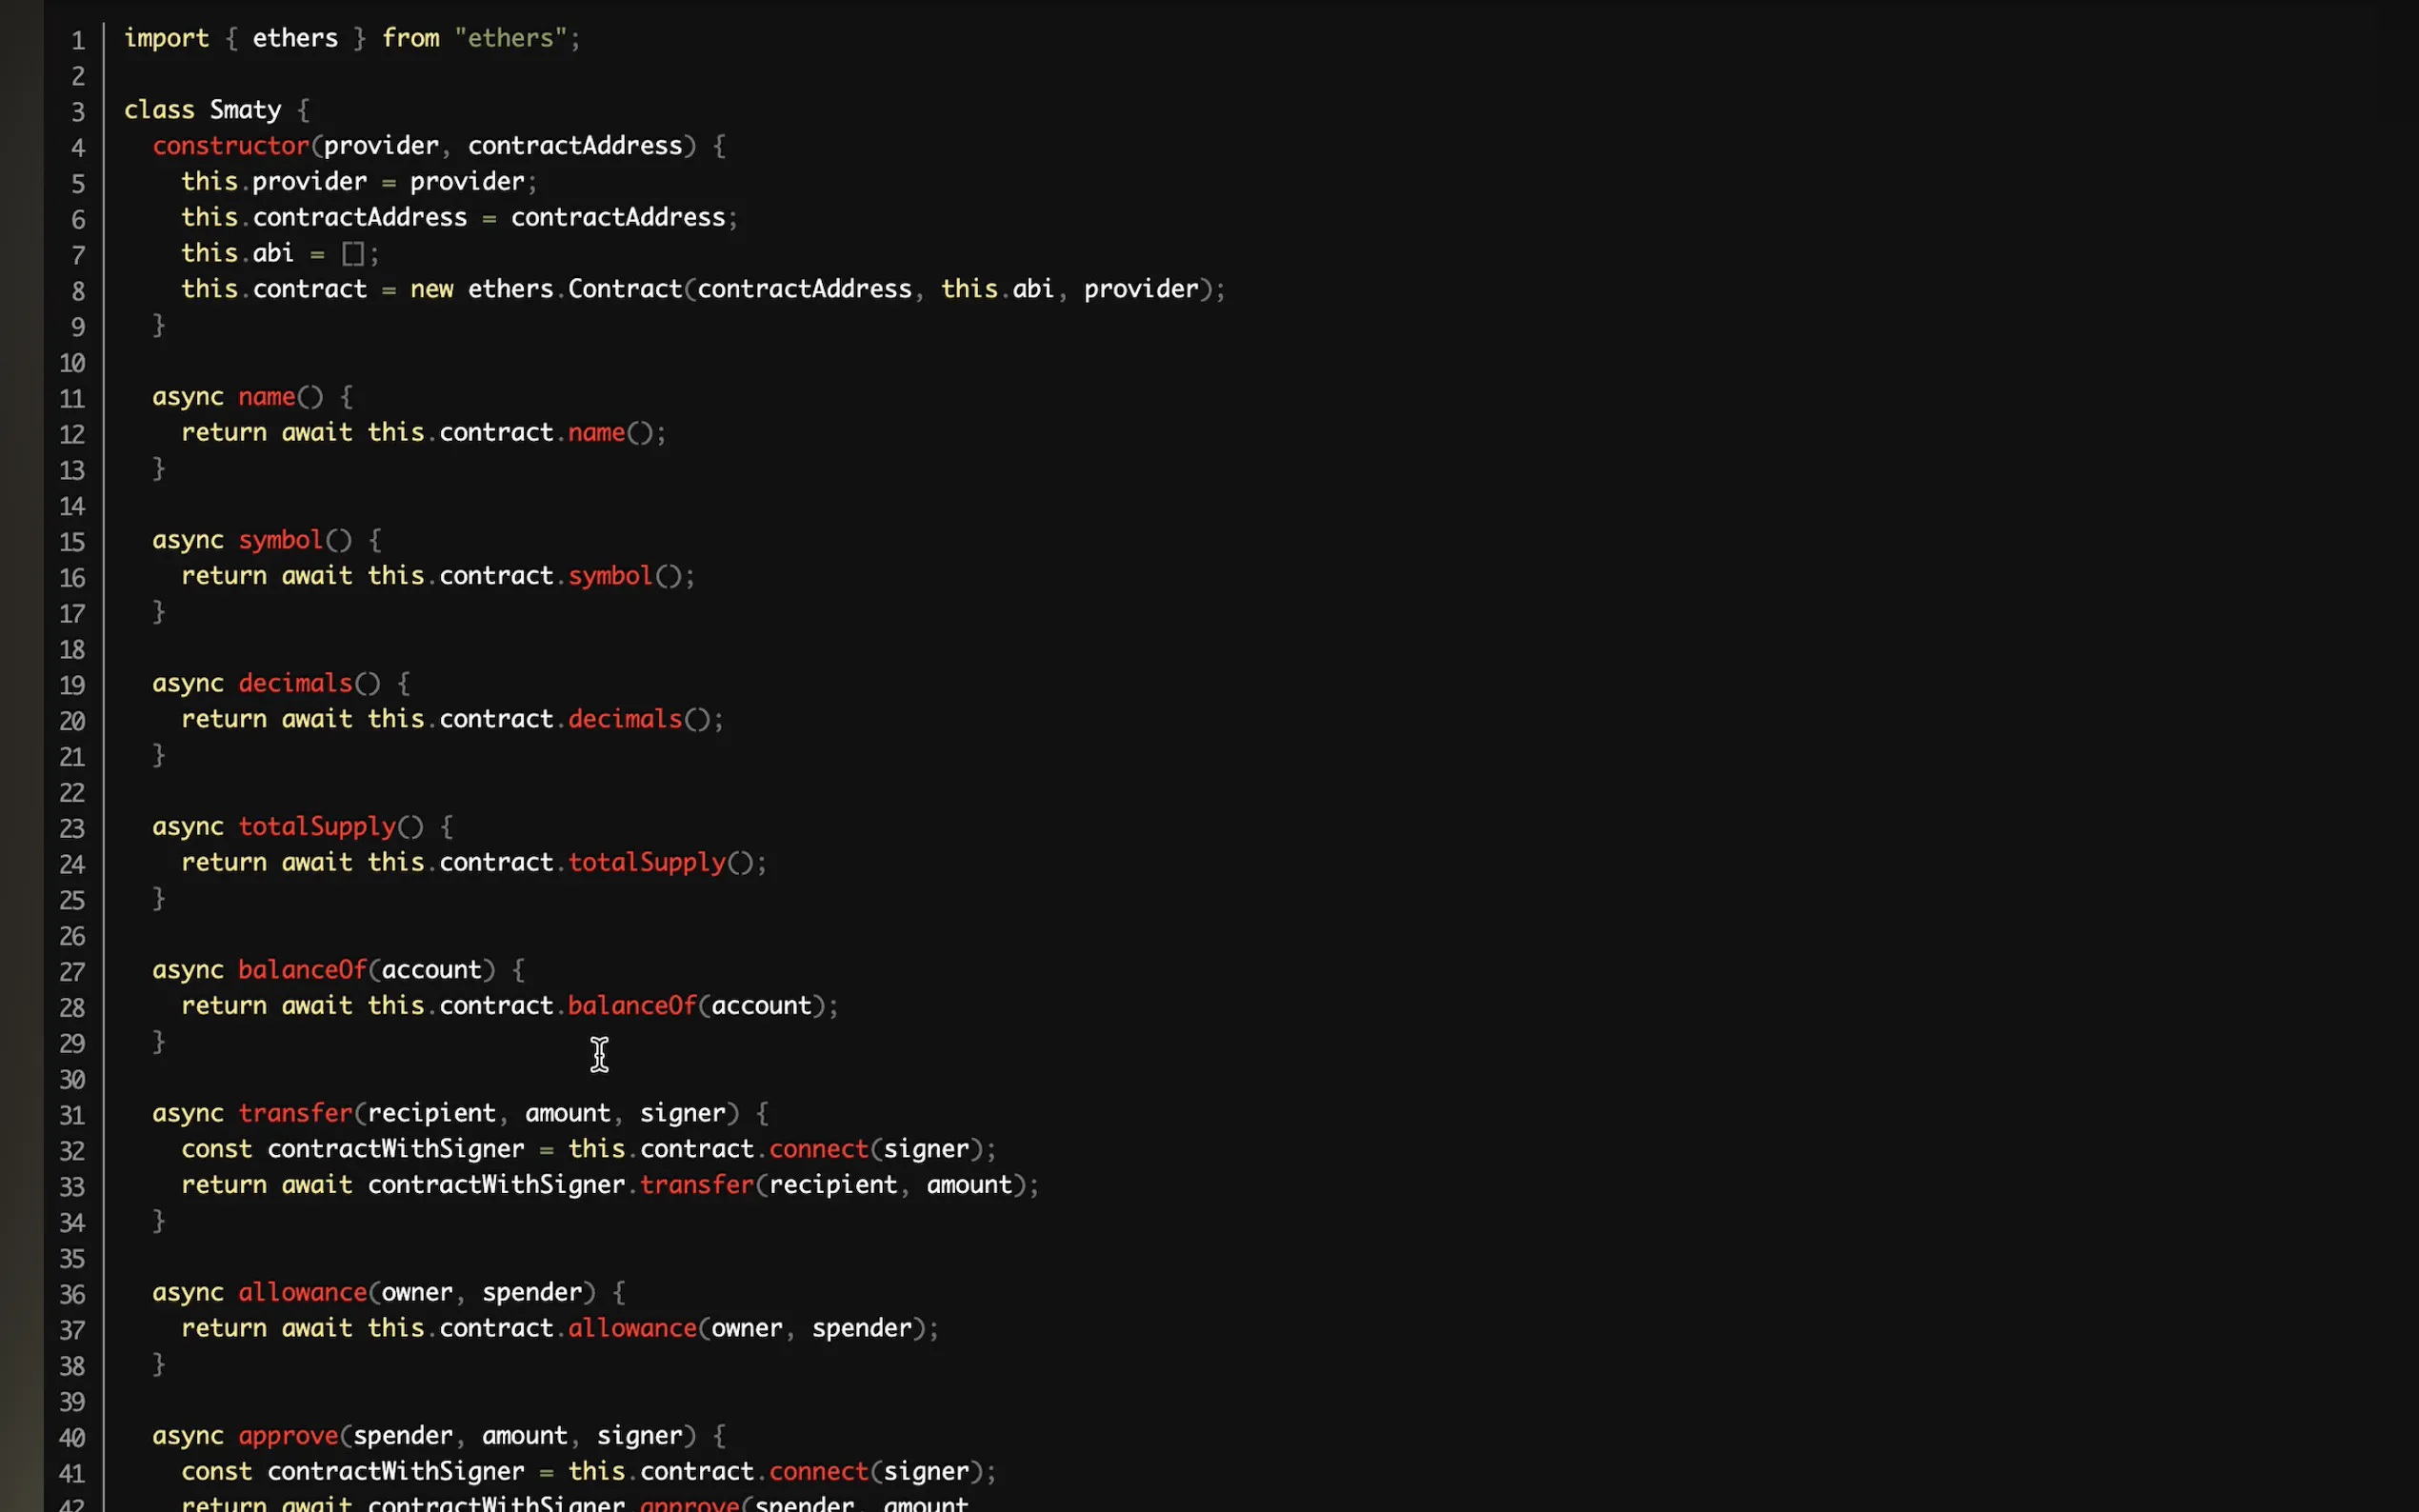Click 'contractAddress' parameter in constructor signature
The width and height of the screenshot is (2419, 1512).
(x=575, y=146)
